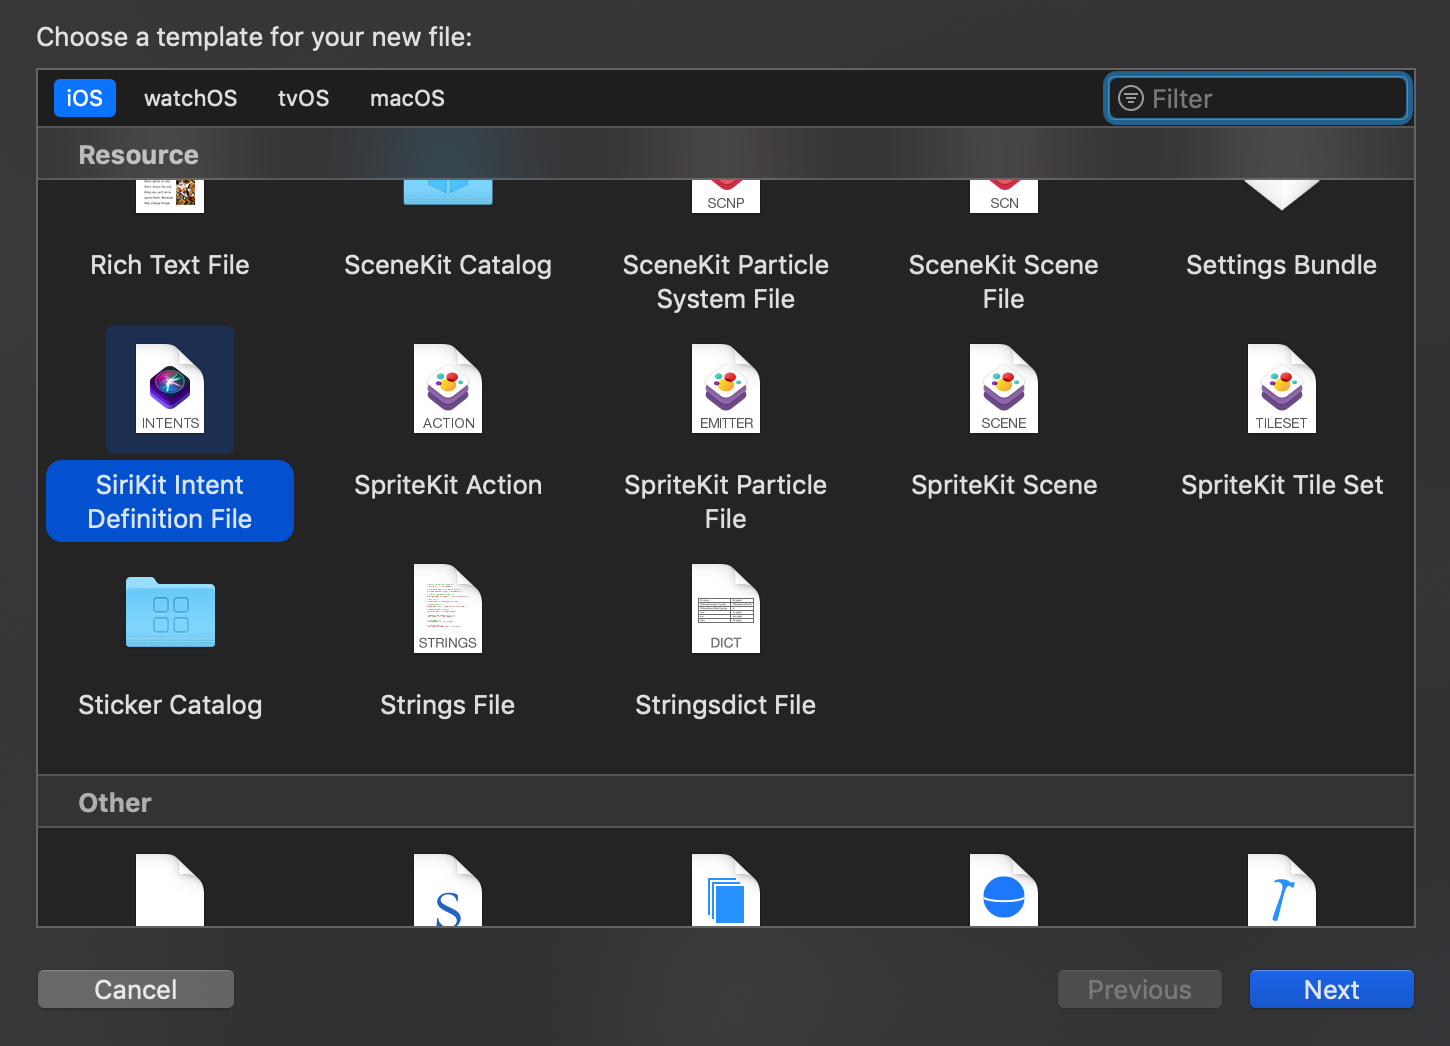
Task: Open the macOS templates tab
Action: (x=407, y=98)
